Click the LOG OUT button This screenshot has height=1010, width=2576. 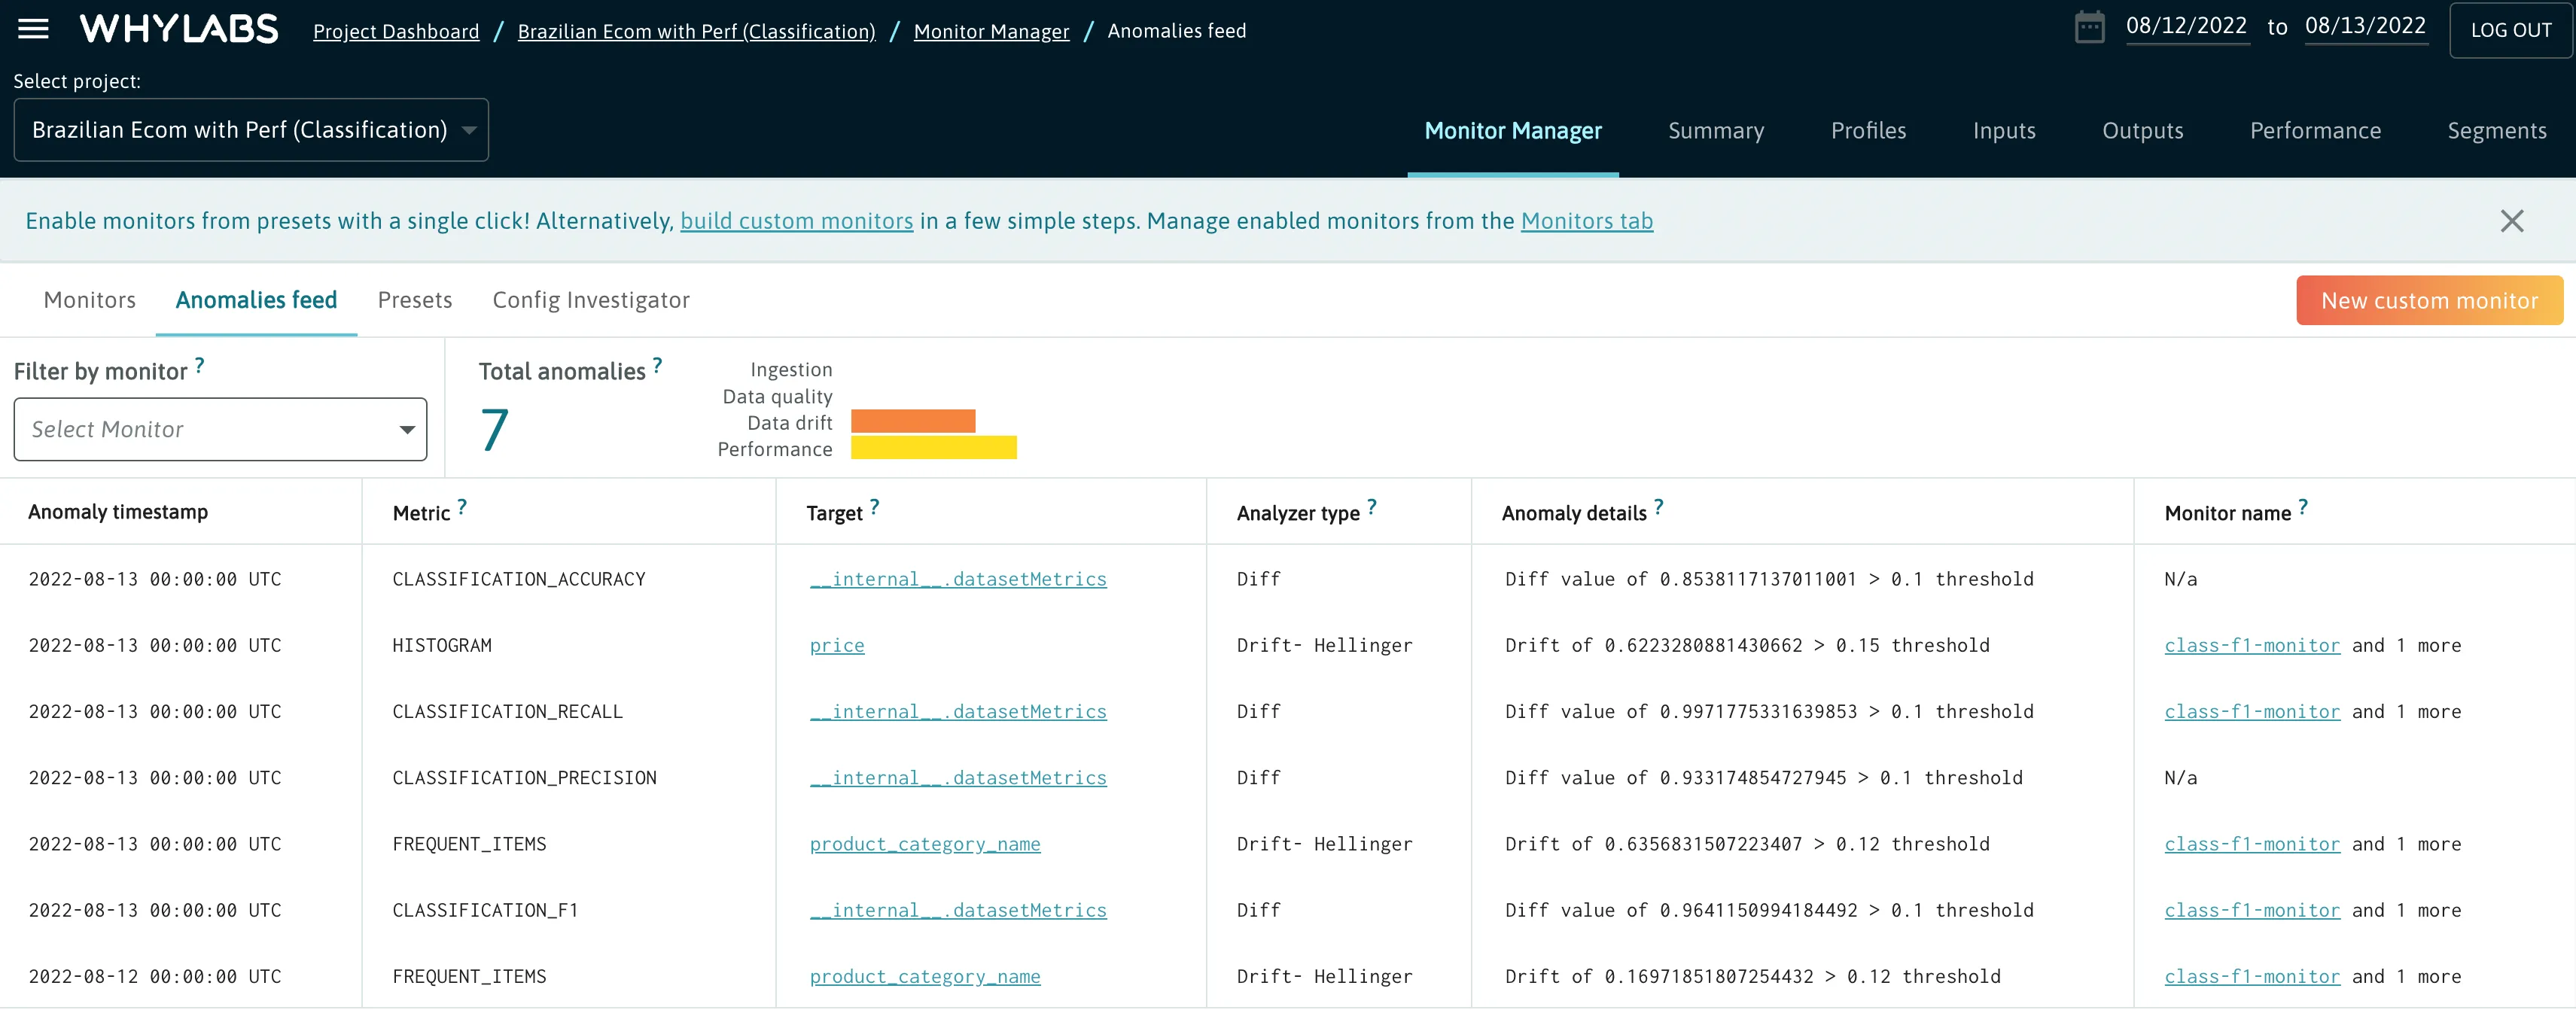pyautogui.click(x=2510, y=30)
